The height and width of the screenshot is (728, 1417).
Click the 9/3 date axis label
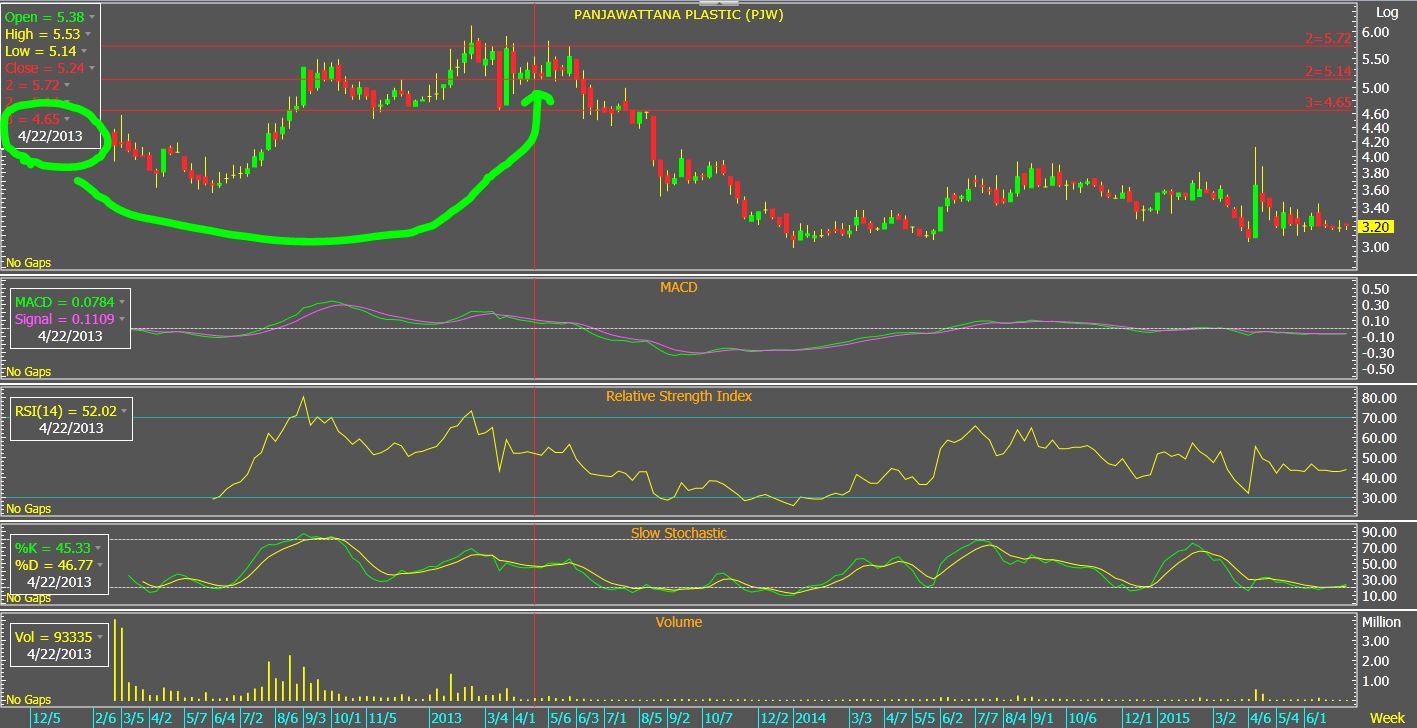(316, 718)
